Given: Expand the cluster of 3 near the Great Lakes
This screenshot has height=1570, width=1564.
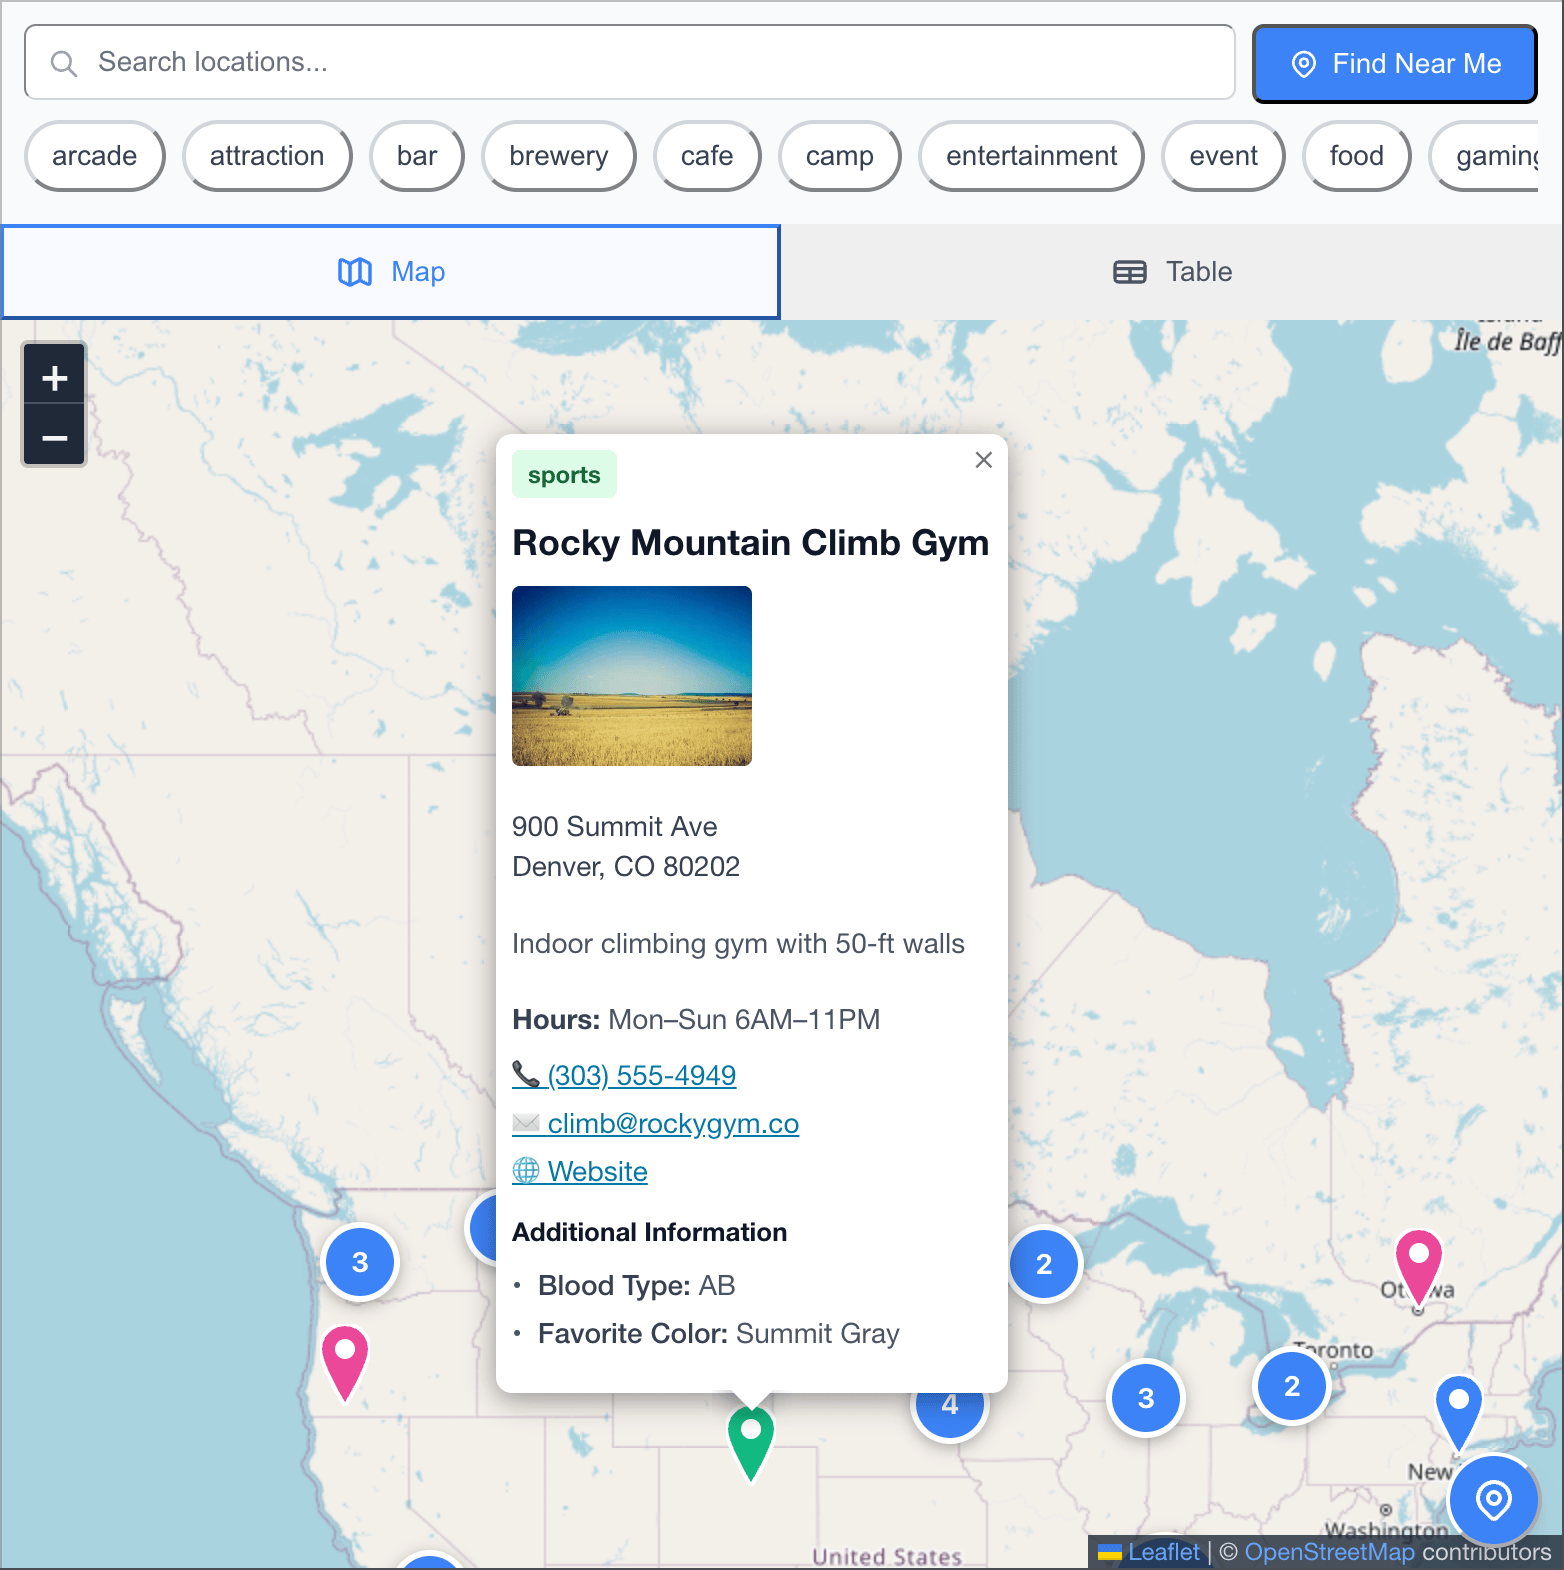Looking at the screenshot, I should click(1146, 1398).
